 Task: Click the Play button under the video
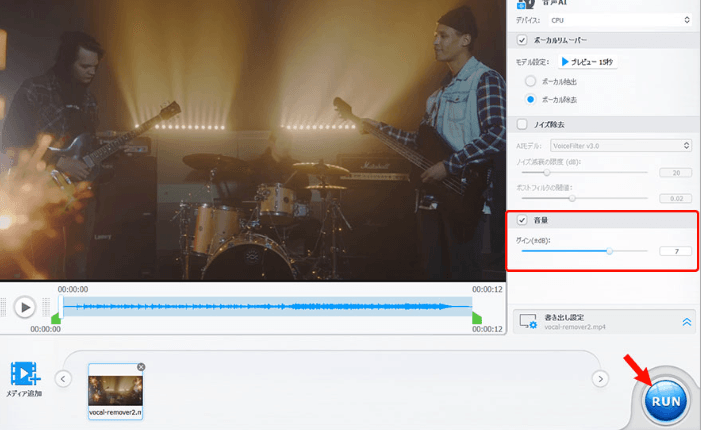25,307
